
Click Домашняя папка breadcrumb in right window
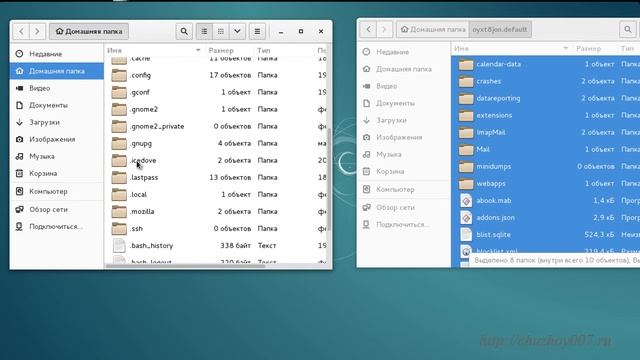(433, 29)
